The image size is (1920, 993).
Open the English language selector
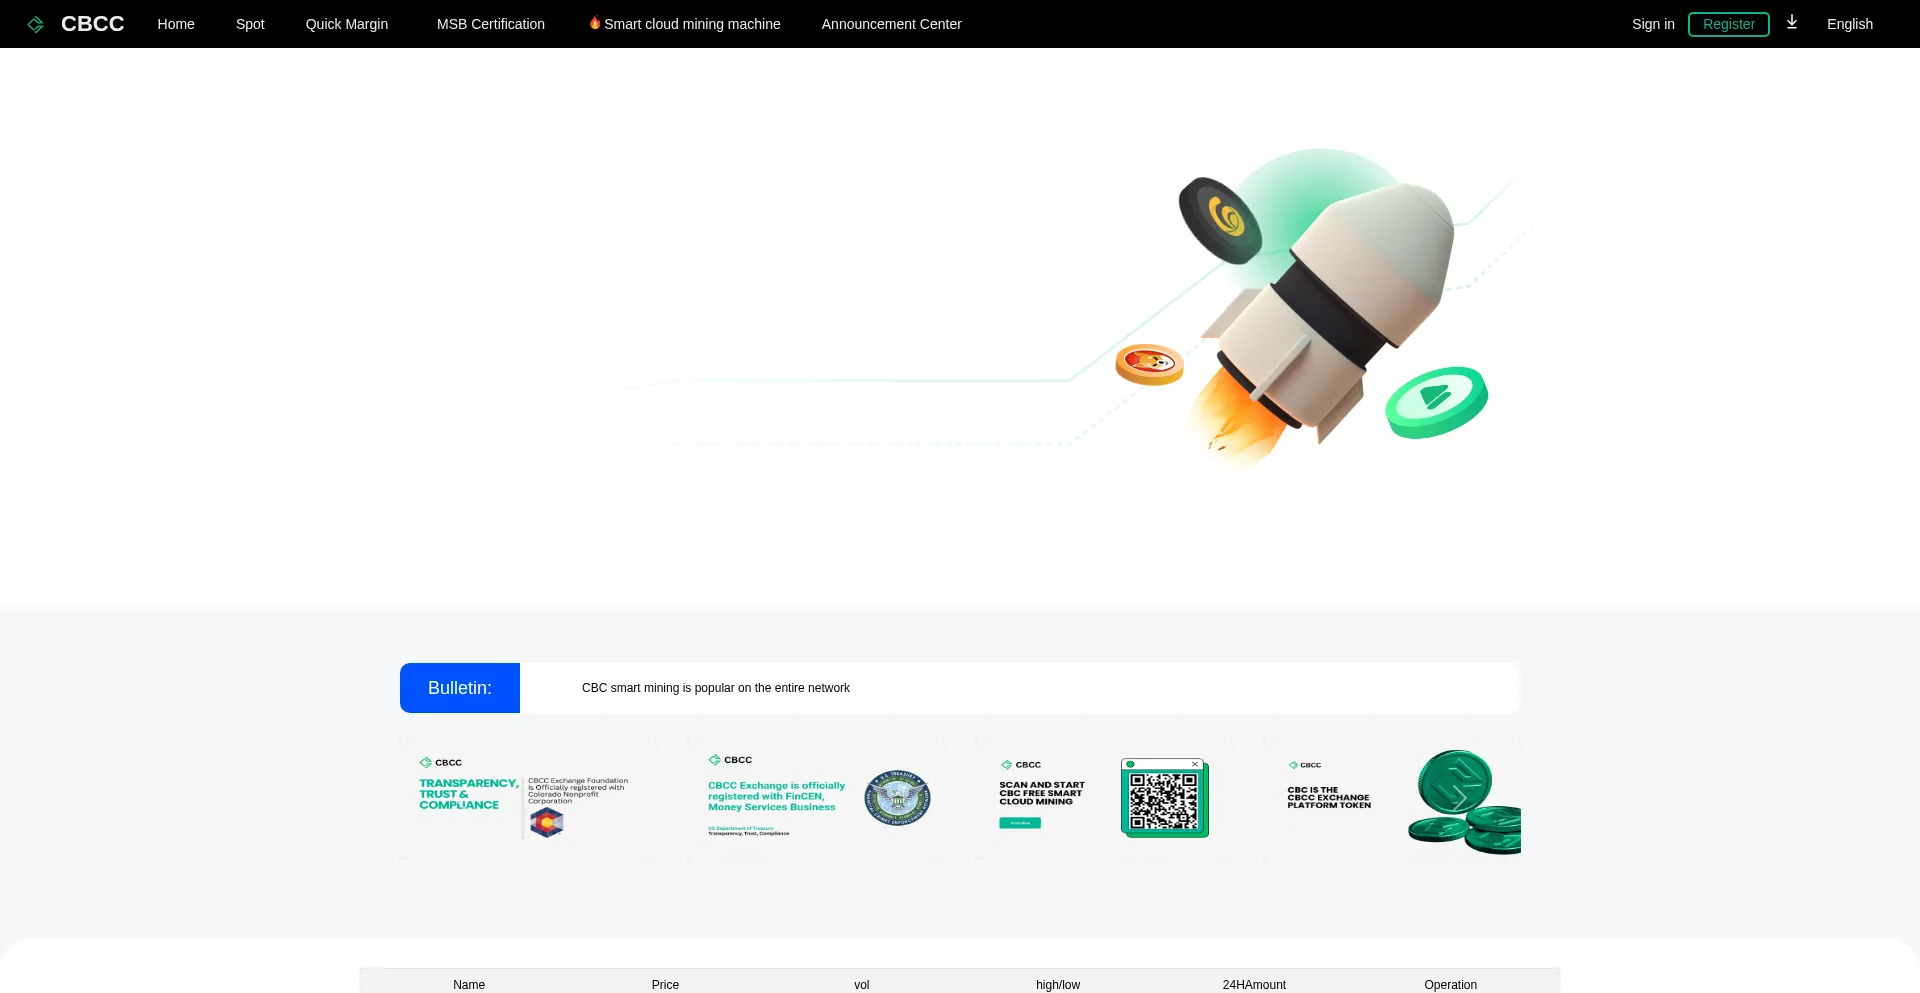point(1850,24)
